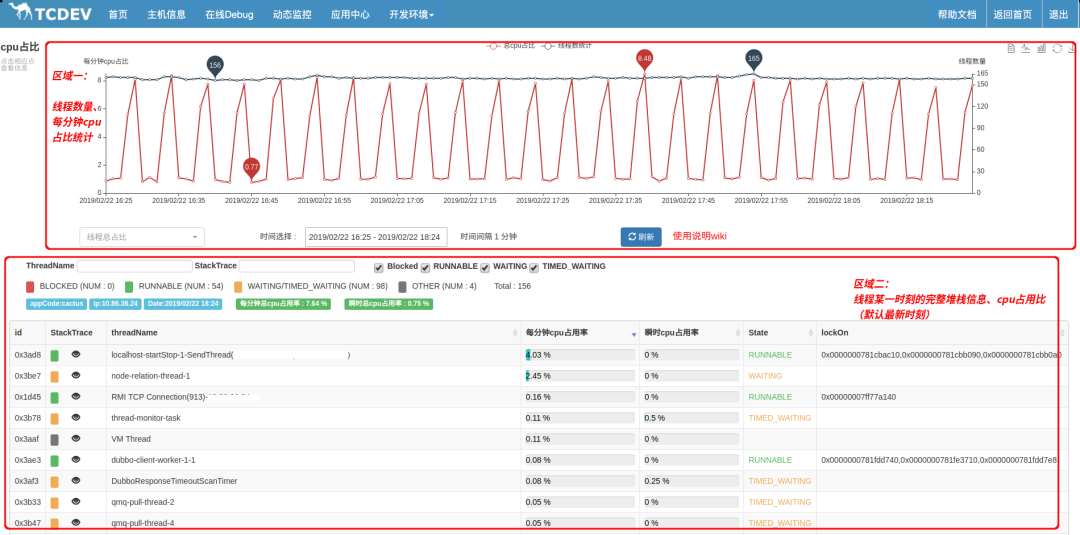Focus the StackTrace filter input

(x=297, y=266)
